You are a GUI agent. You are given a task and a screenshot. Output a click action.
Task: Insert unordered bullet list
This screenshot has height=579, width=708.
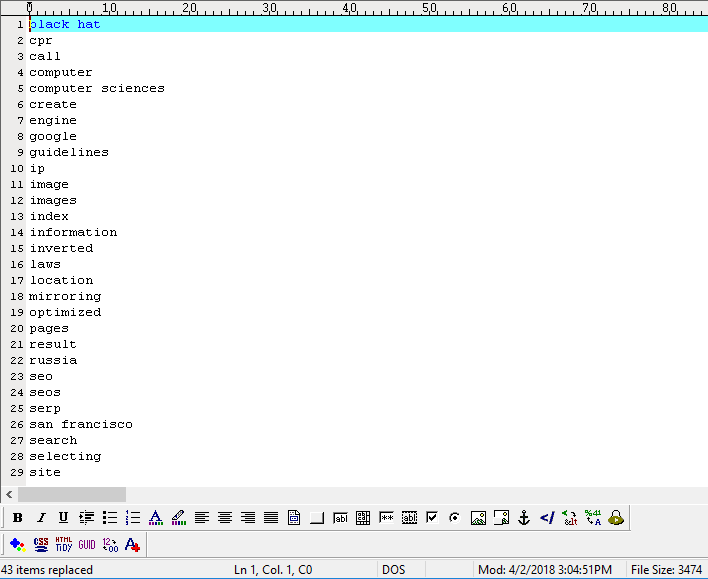click(x=110, y=518)
